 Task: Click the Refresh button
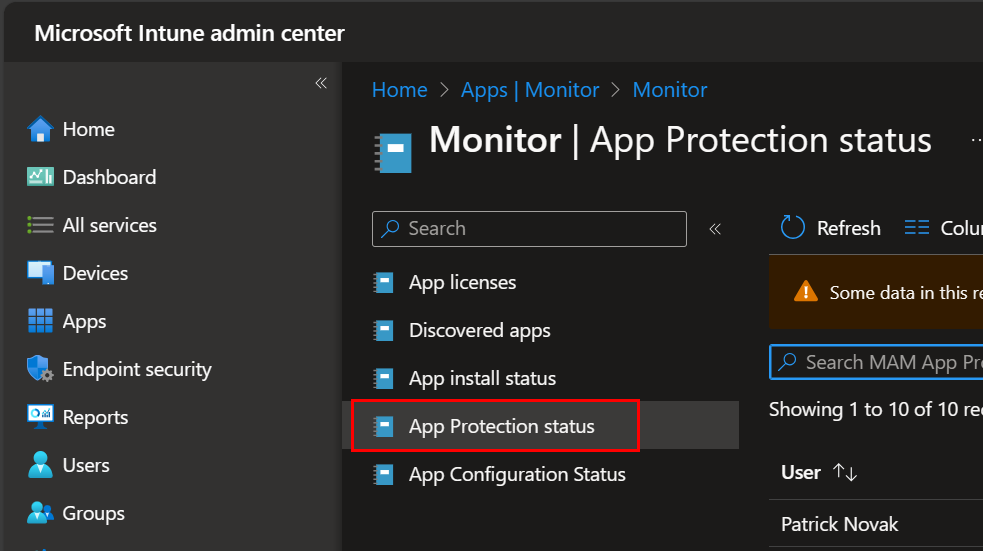tap(831, 228)
